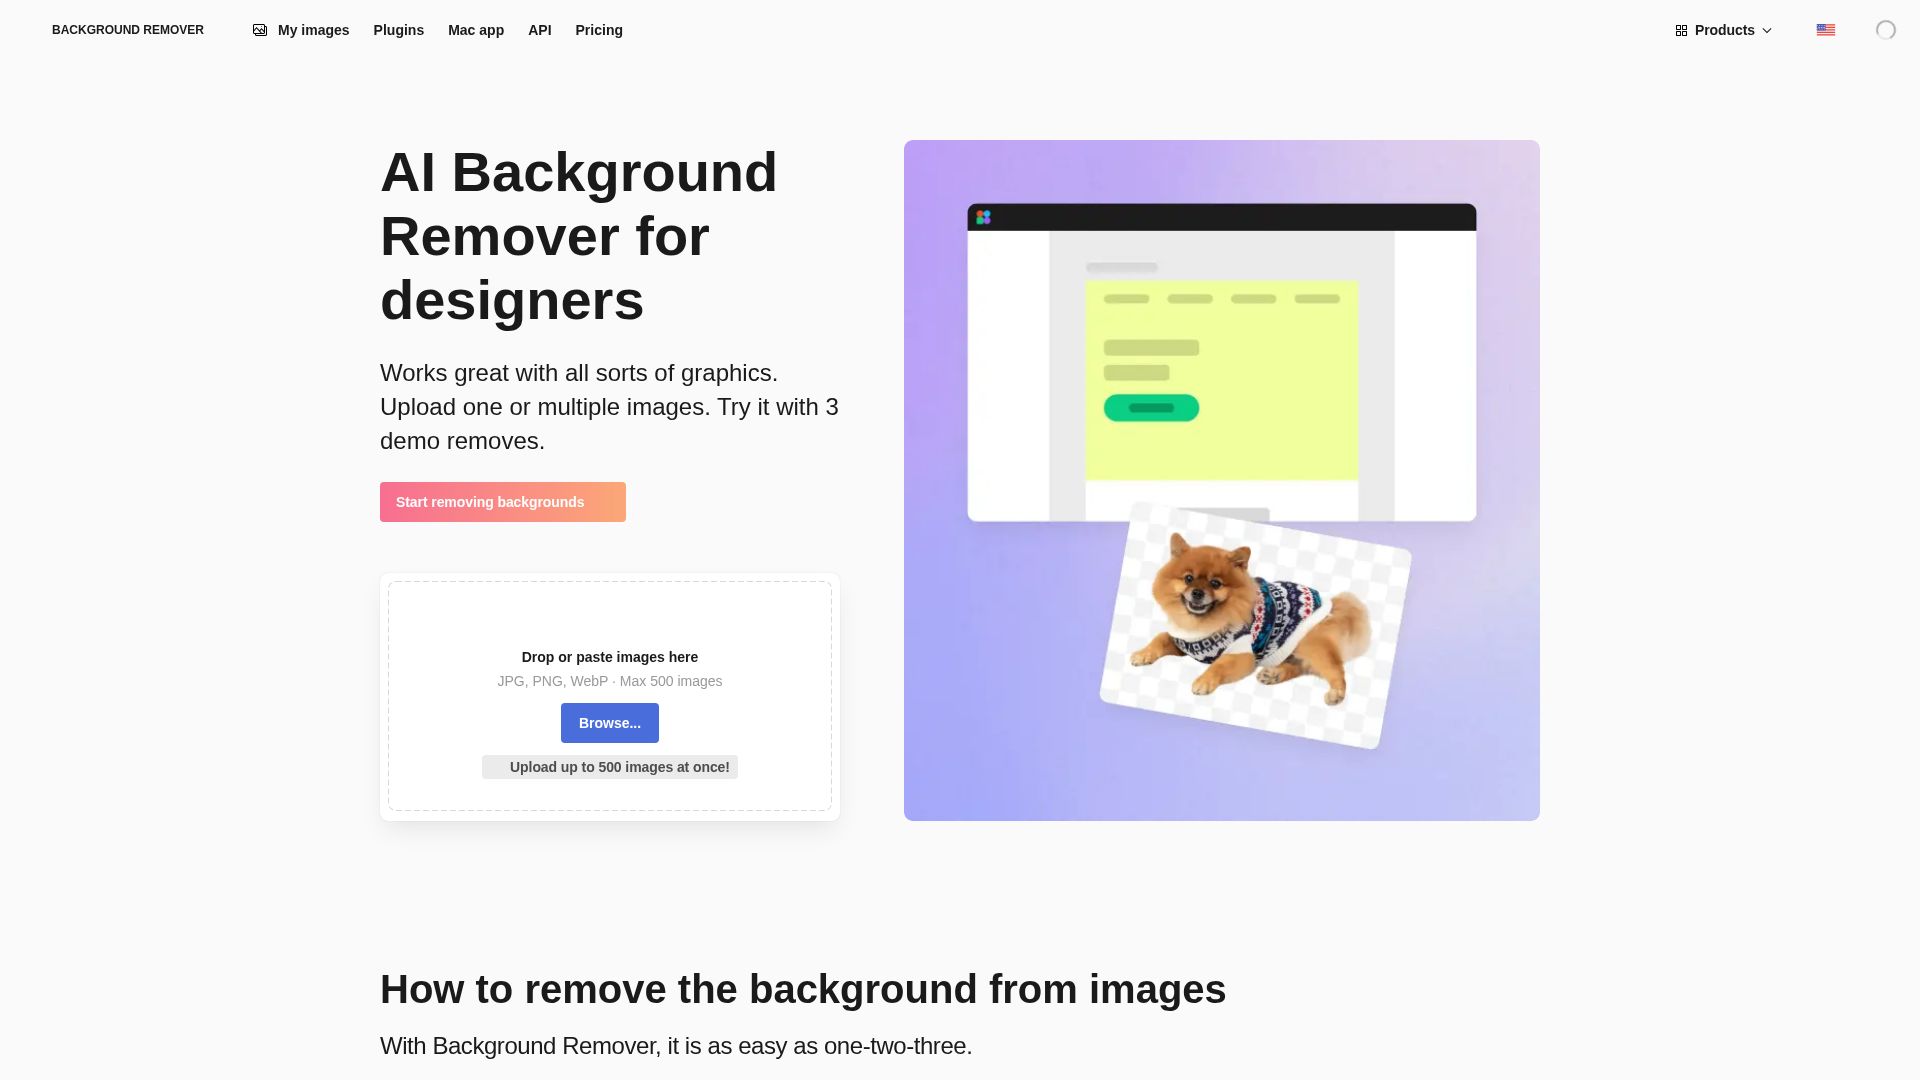Image resolution: width=1920 pixels, height=1080 pixels.
Task: Navigate to the Mac app page
Action: click(x=476, y=30)
